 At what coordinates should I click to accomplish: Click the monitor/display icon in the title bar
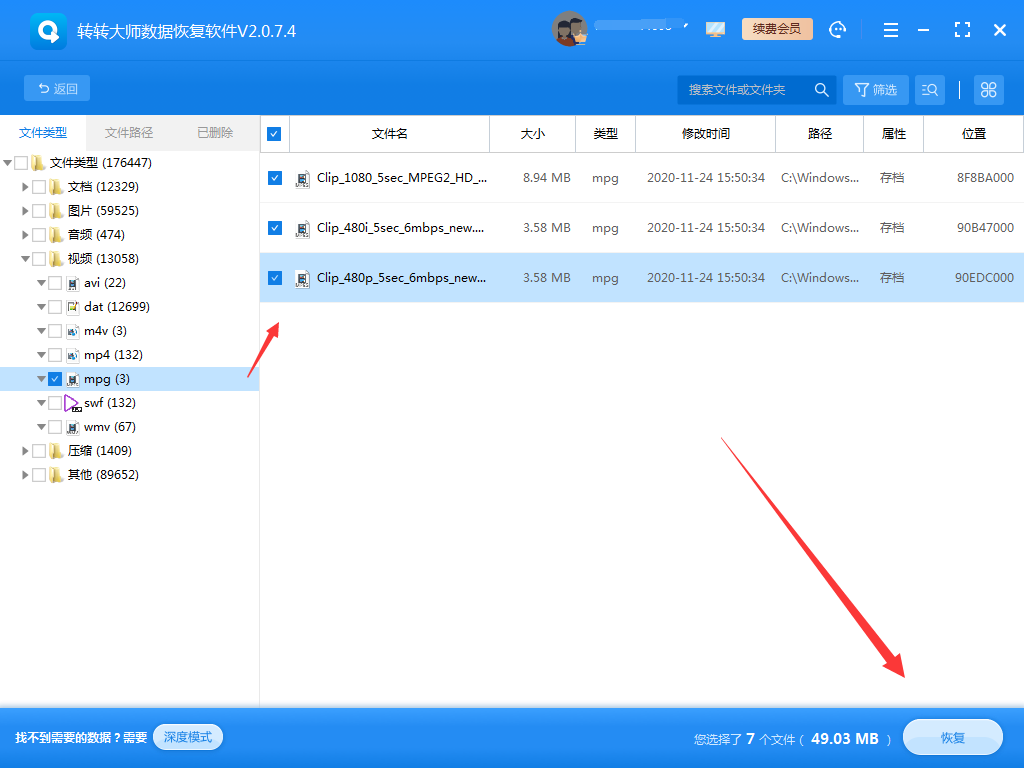point(715,29)
